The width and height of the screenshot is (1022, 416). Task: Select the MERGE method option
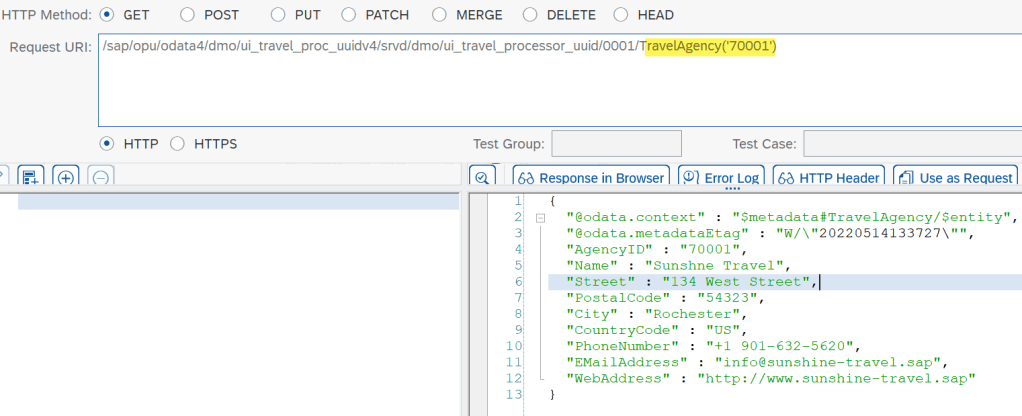pos(441,15)
